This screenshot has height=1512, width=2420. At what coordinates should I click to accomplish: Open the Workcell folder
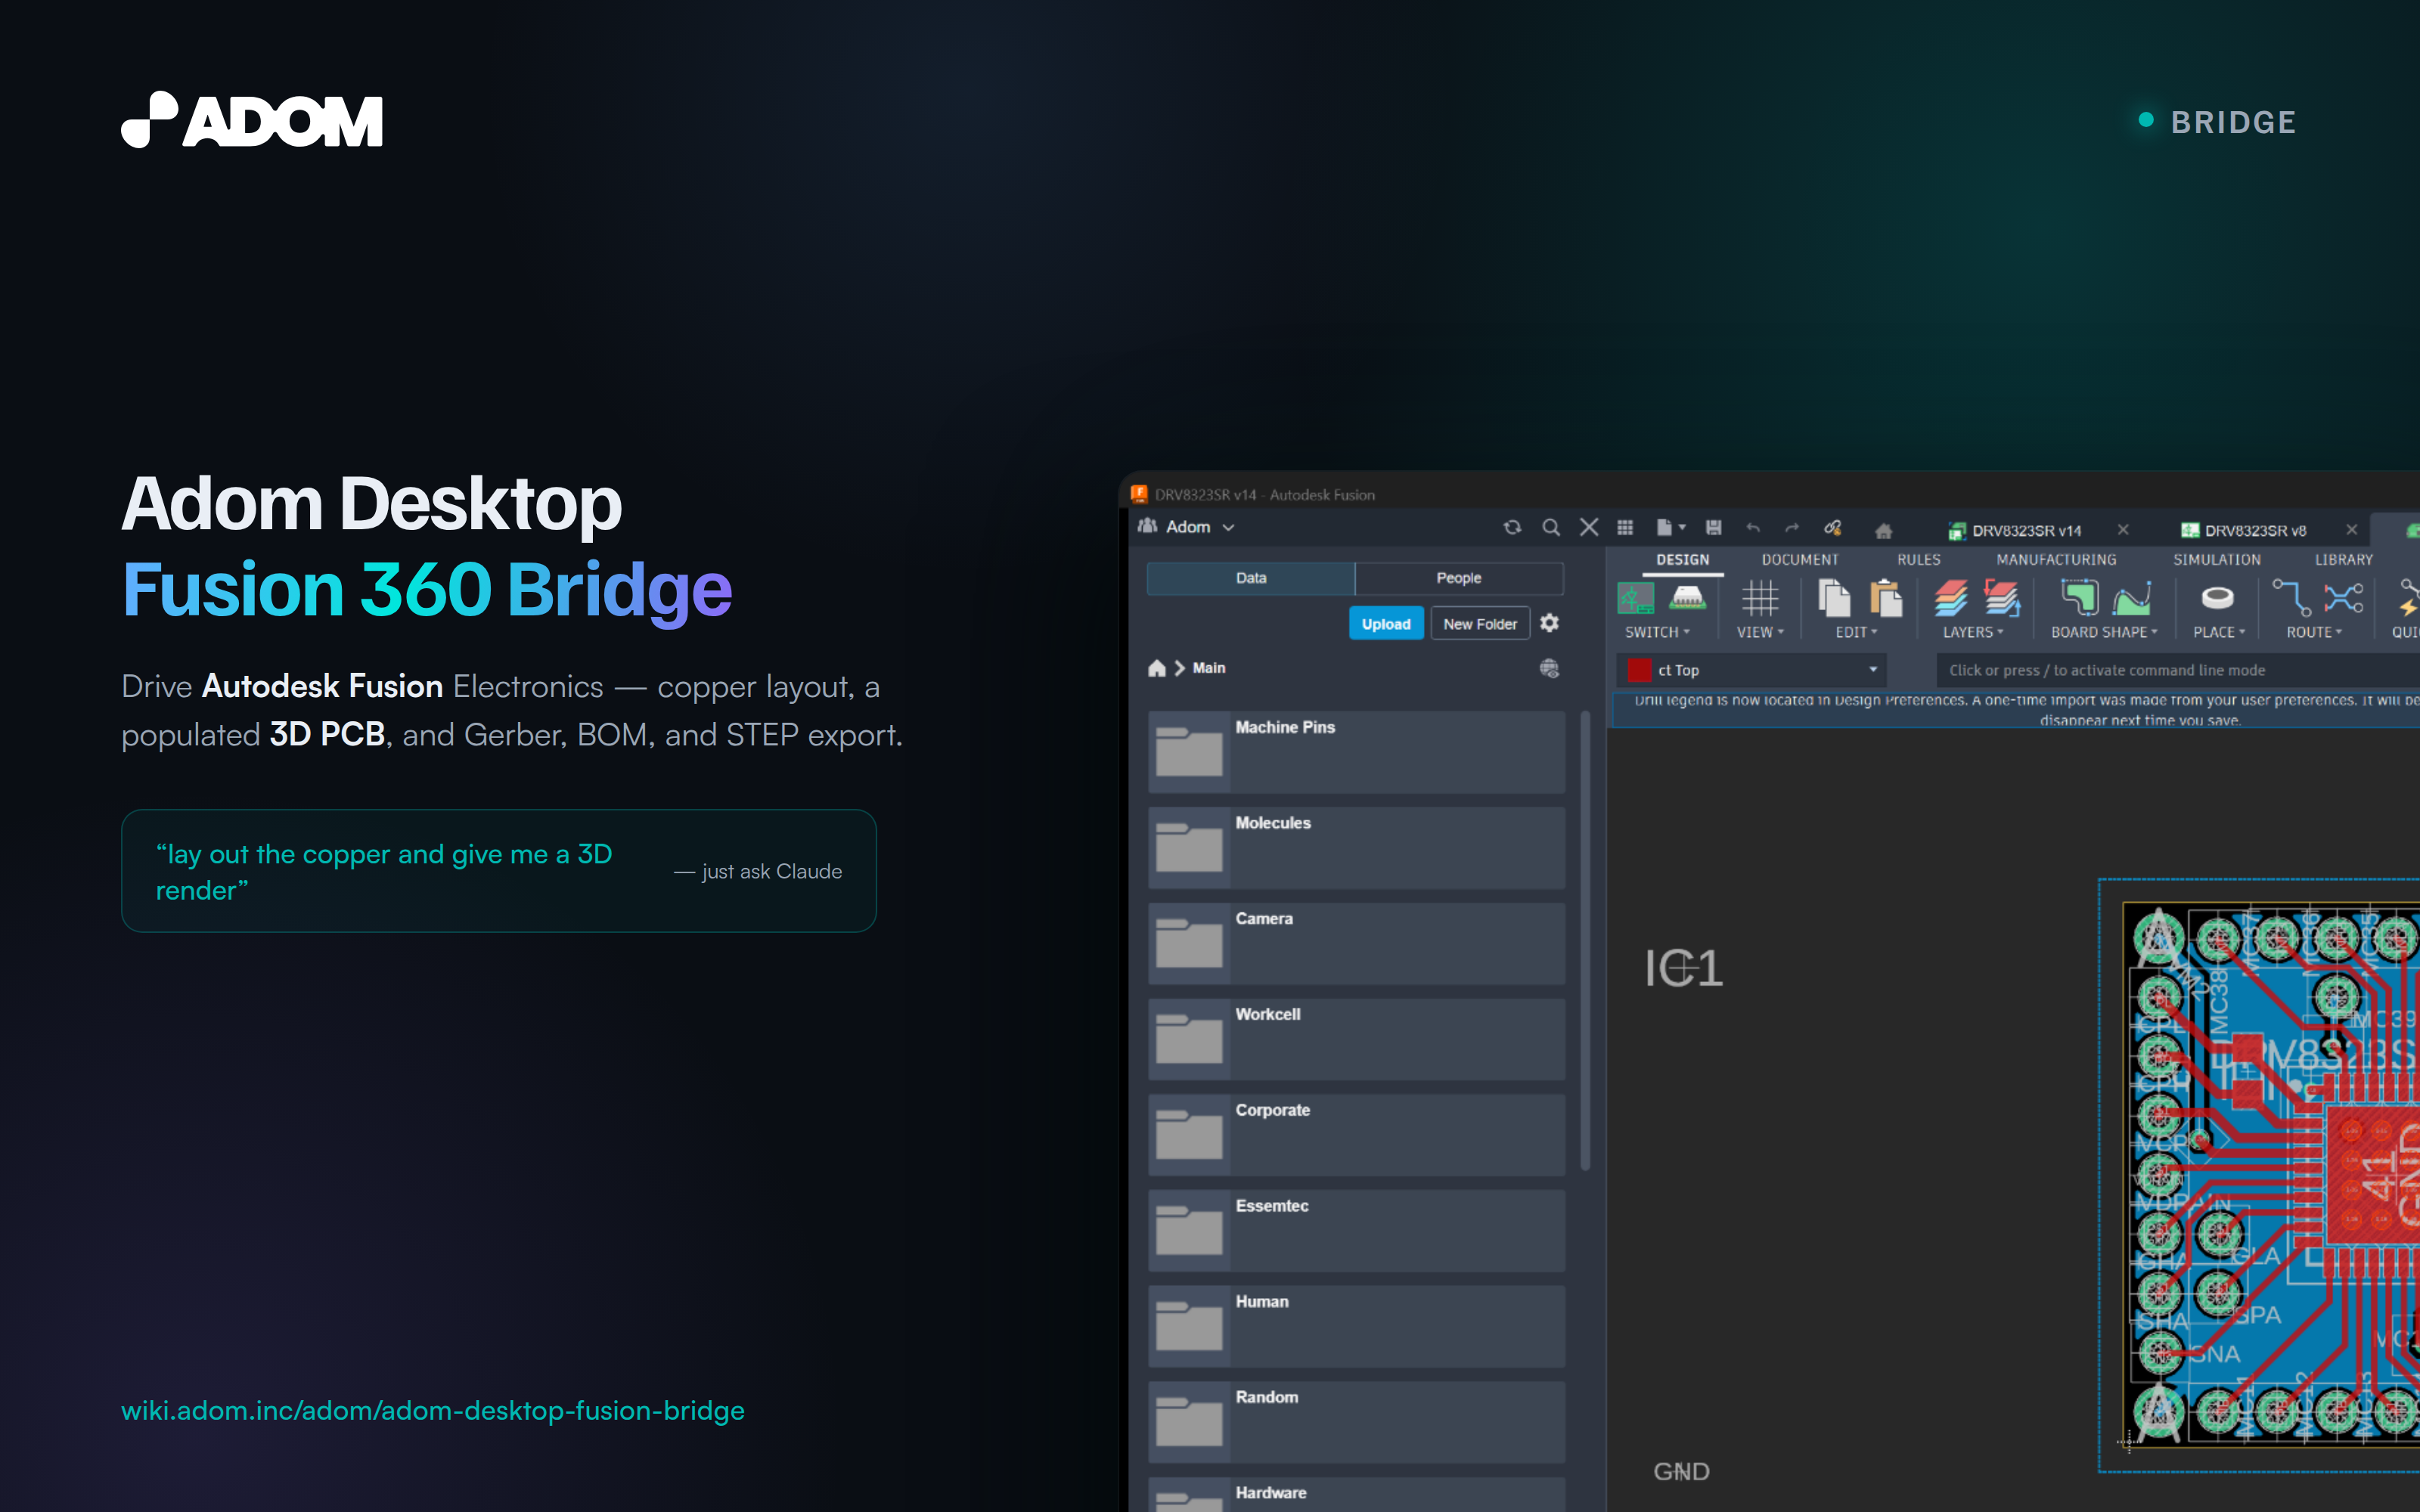(x=1356, y=1039)
